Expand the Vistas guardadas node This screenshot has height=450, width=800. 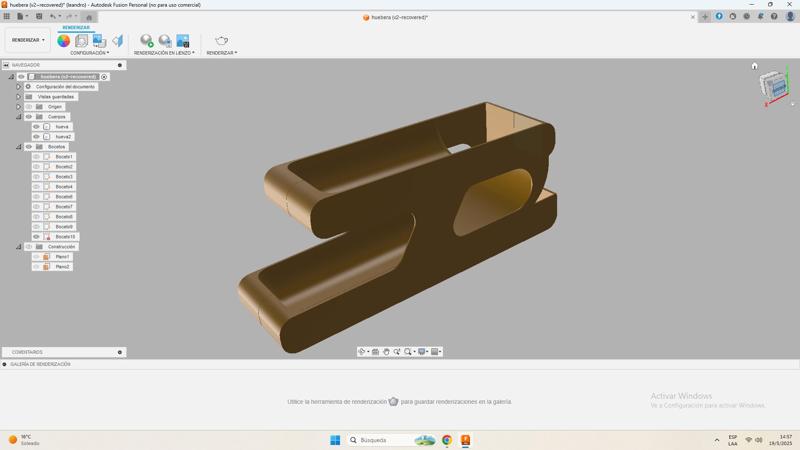point(18,97)
